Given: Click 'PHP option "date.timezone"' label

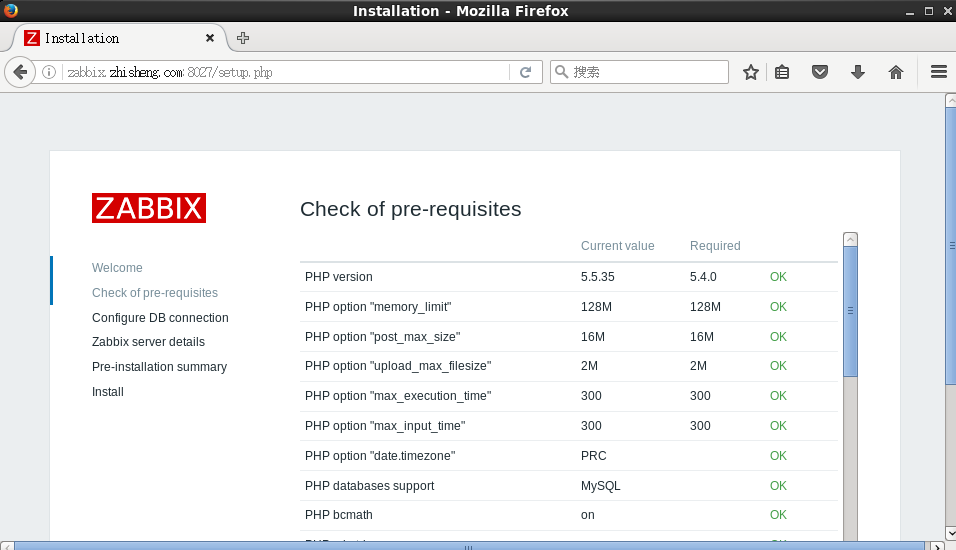Looking at the screenshot, I should coord(380,455).
